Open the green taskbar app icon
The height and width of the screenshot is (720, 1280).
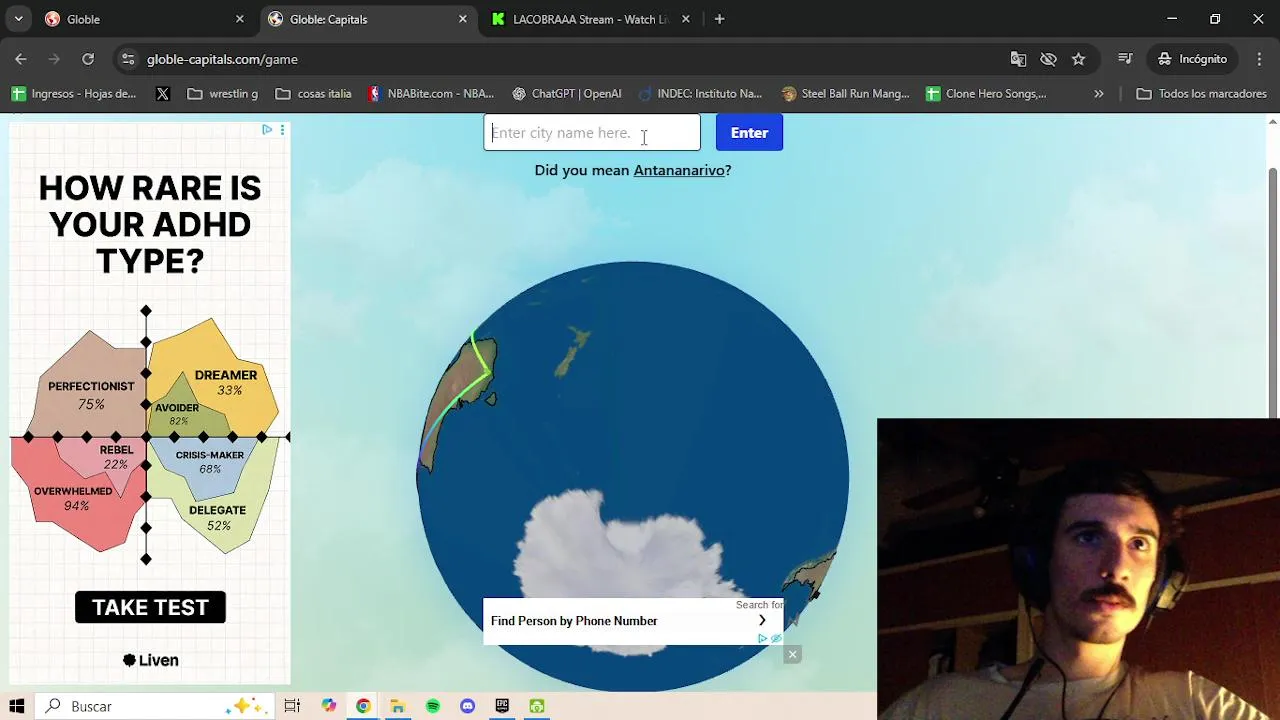(537, 706)
